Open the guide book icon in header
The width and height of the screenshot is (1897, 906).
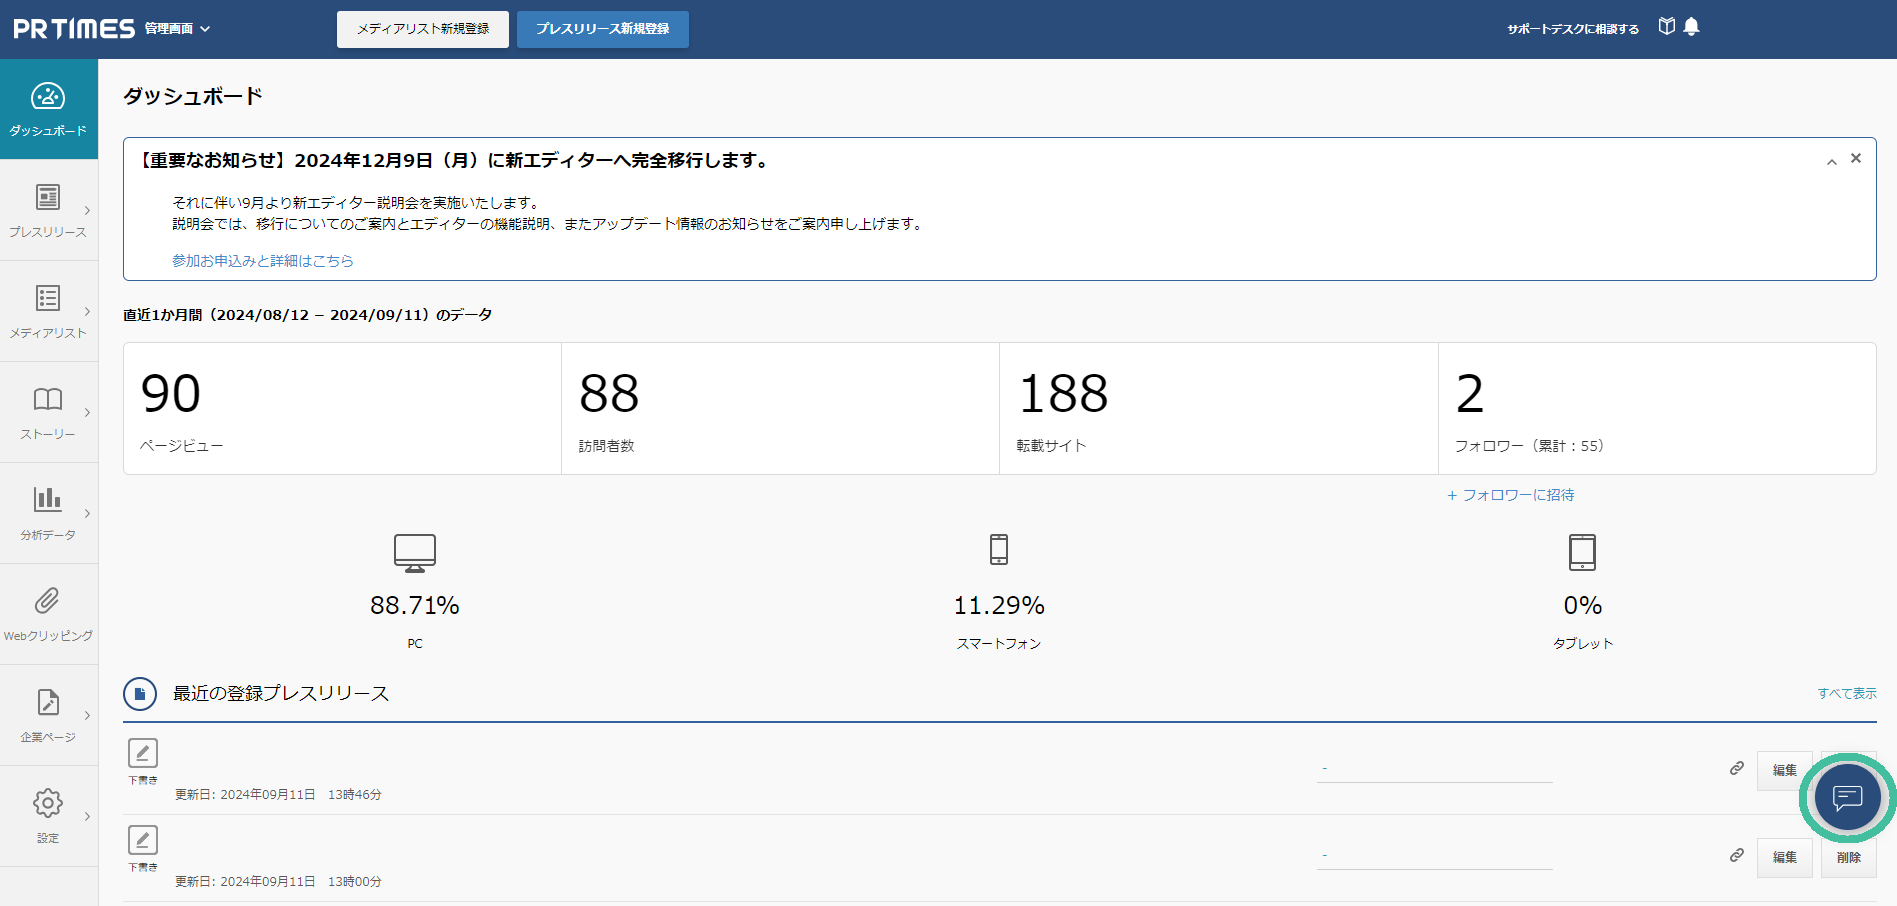(1666, 27)
